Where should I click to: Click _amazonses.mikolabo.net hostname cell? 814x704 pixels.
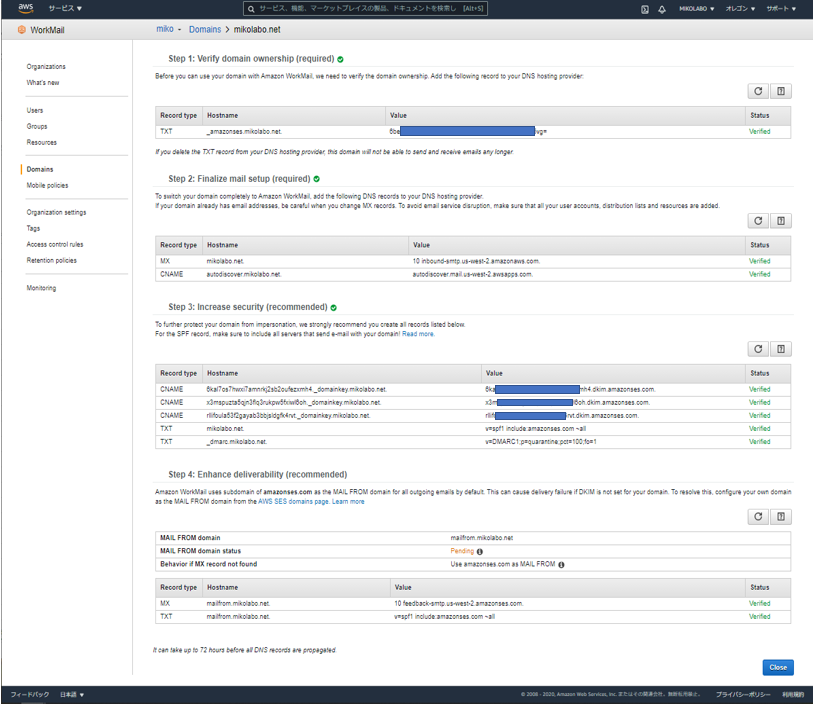244,132
